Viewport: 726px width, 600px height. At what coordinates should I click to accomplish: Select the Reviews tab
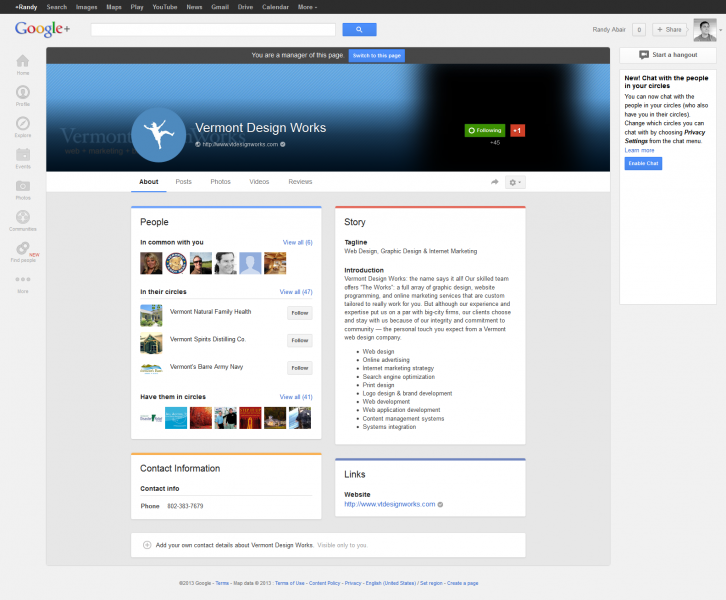pyautogui.click(x=300, y=182)
